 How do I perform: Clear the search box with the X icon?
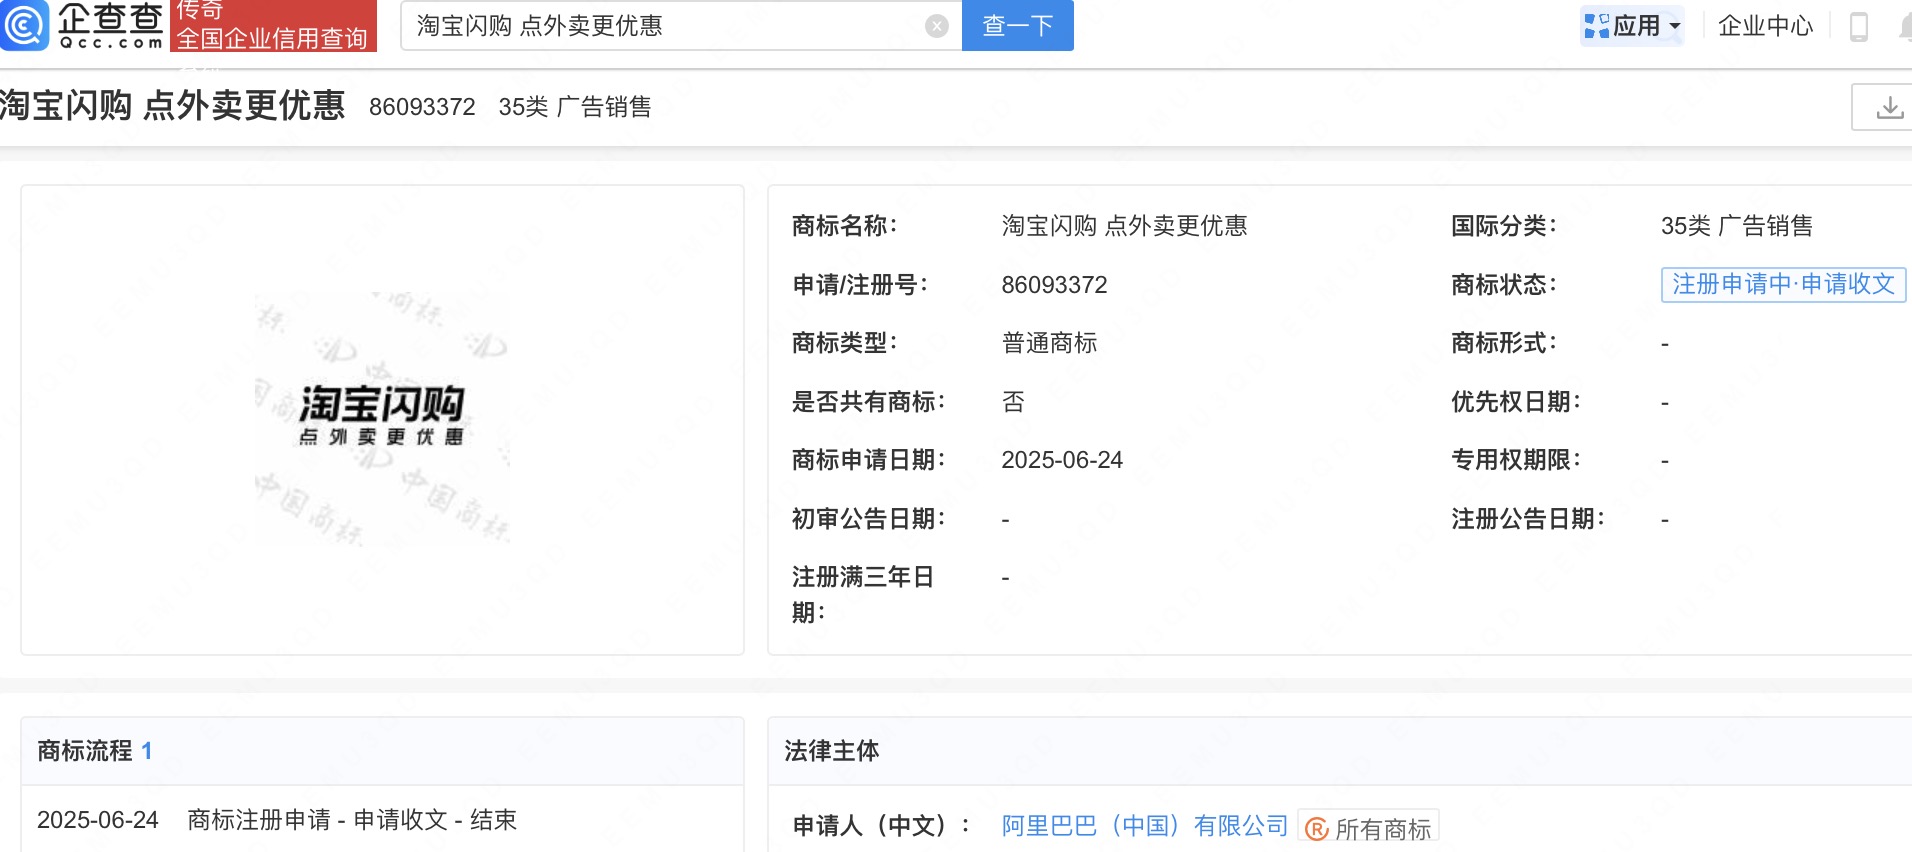(x=937, y=26)
